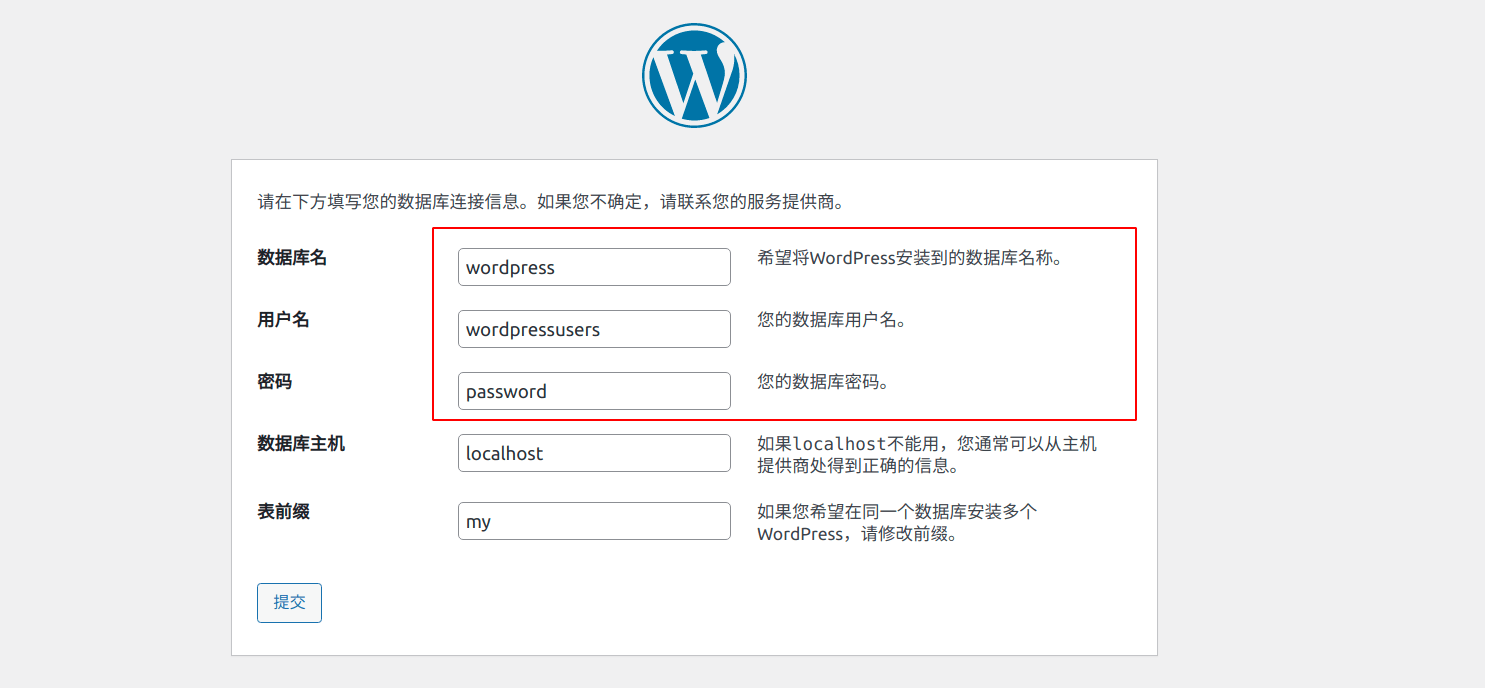Viewport: 1485px width, 688px height.
Task: Click the hint about 修改前缀 for multiple installs
Action: pos(897,523)
